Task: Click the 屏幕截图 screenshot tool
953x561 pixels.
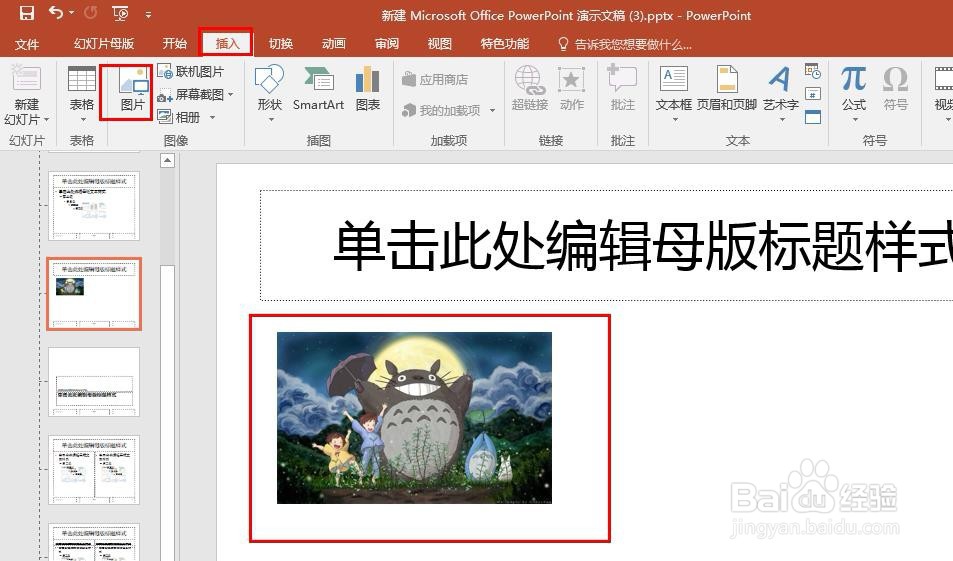Action: click(x=191, y=95)
